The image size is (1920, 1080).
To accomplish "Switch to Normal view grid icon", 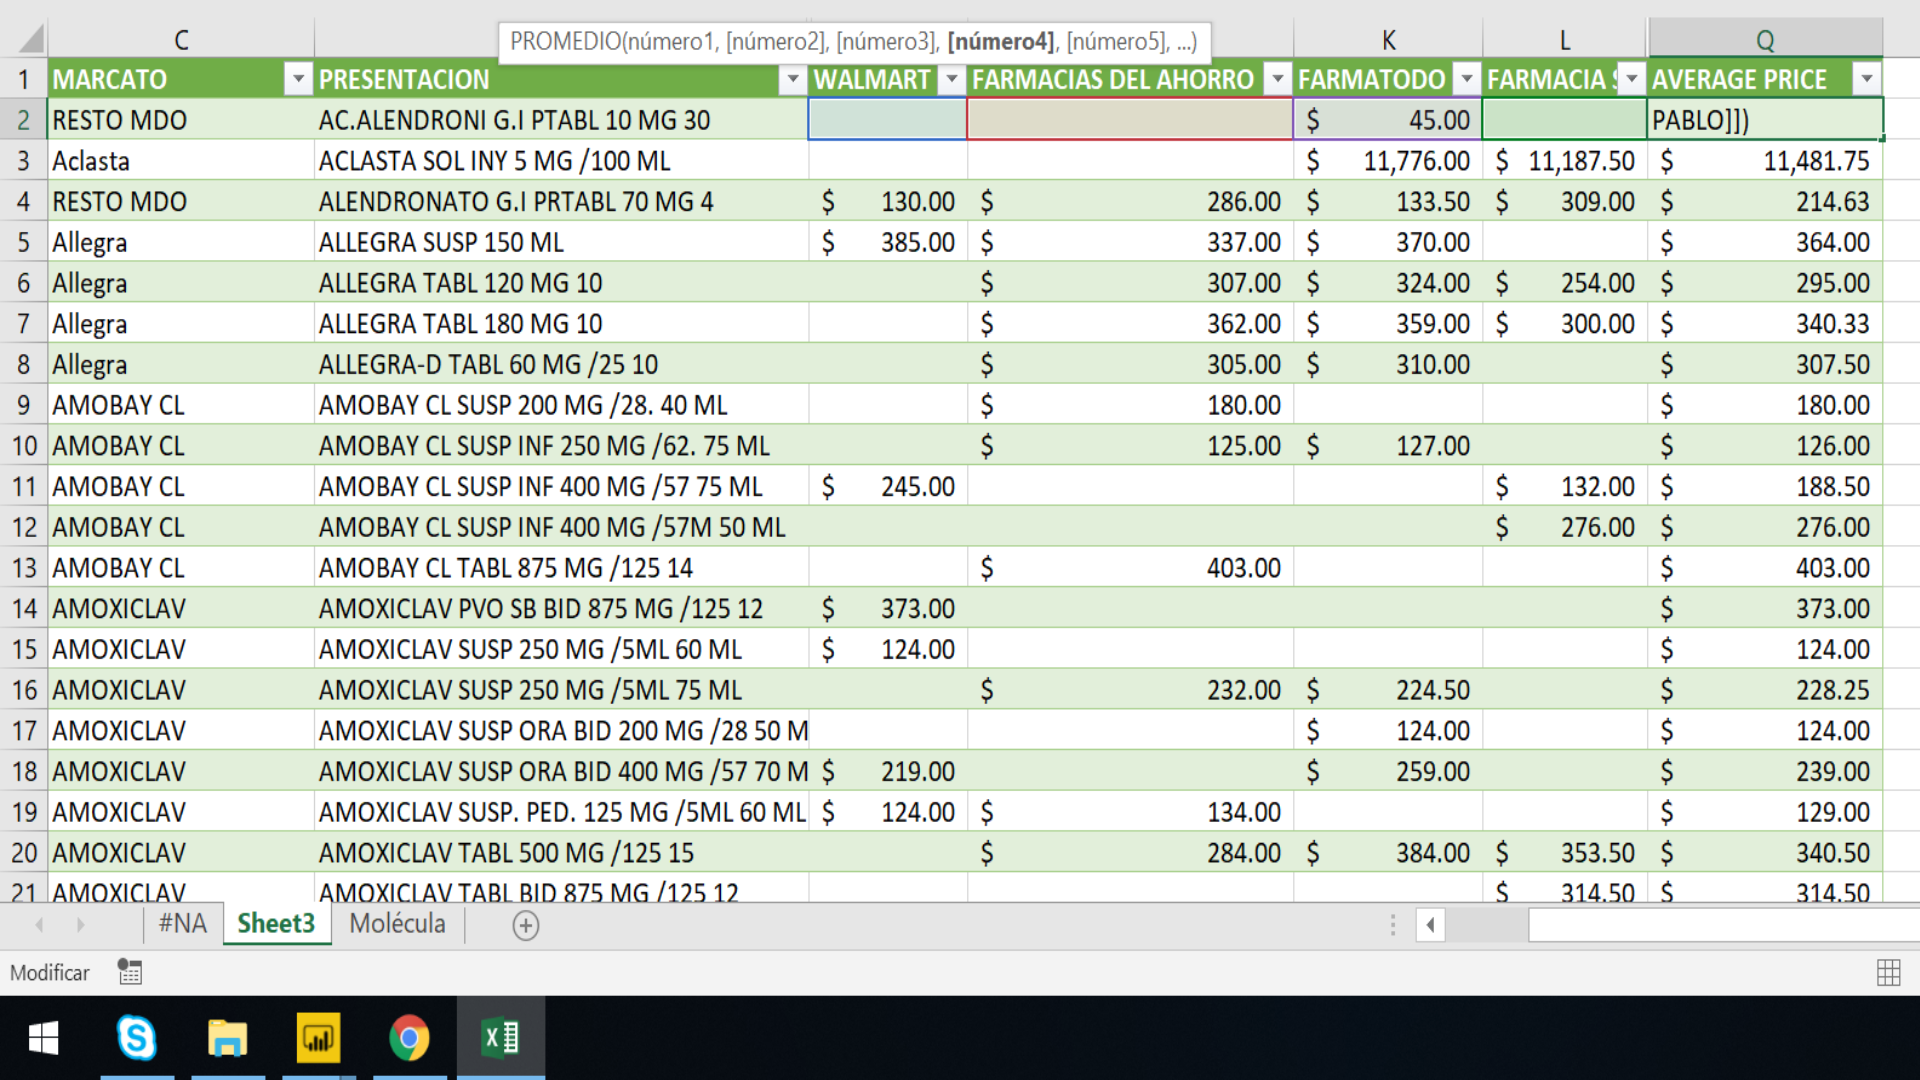I will [x=1888, y=972].
